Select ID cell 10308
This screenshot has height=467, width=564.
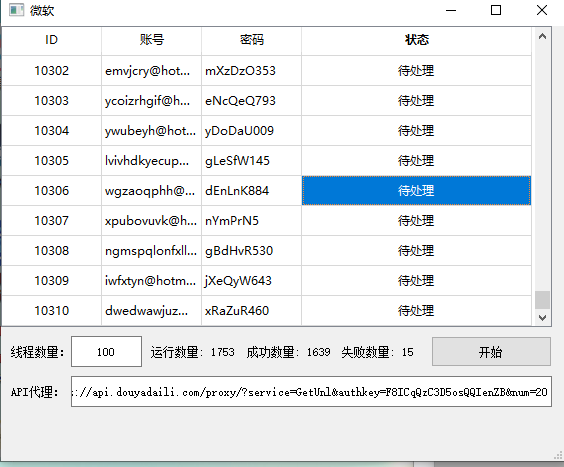click(x=51, y=251)
